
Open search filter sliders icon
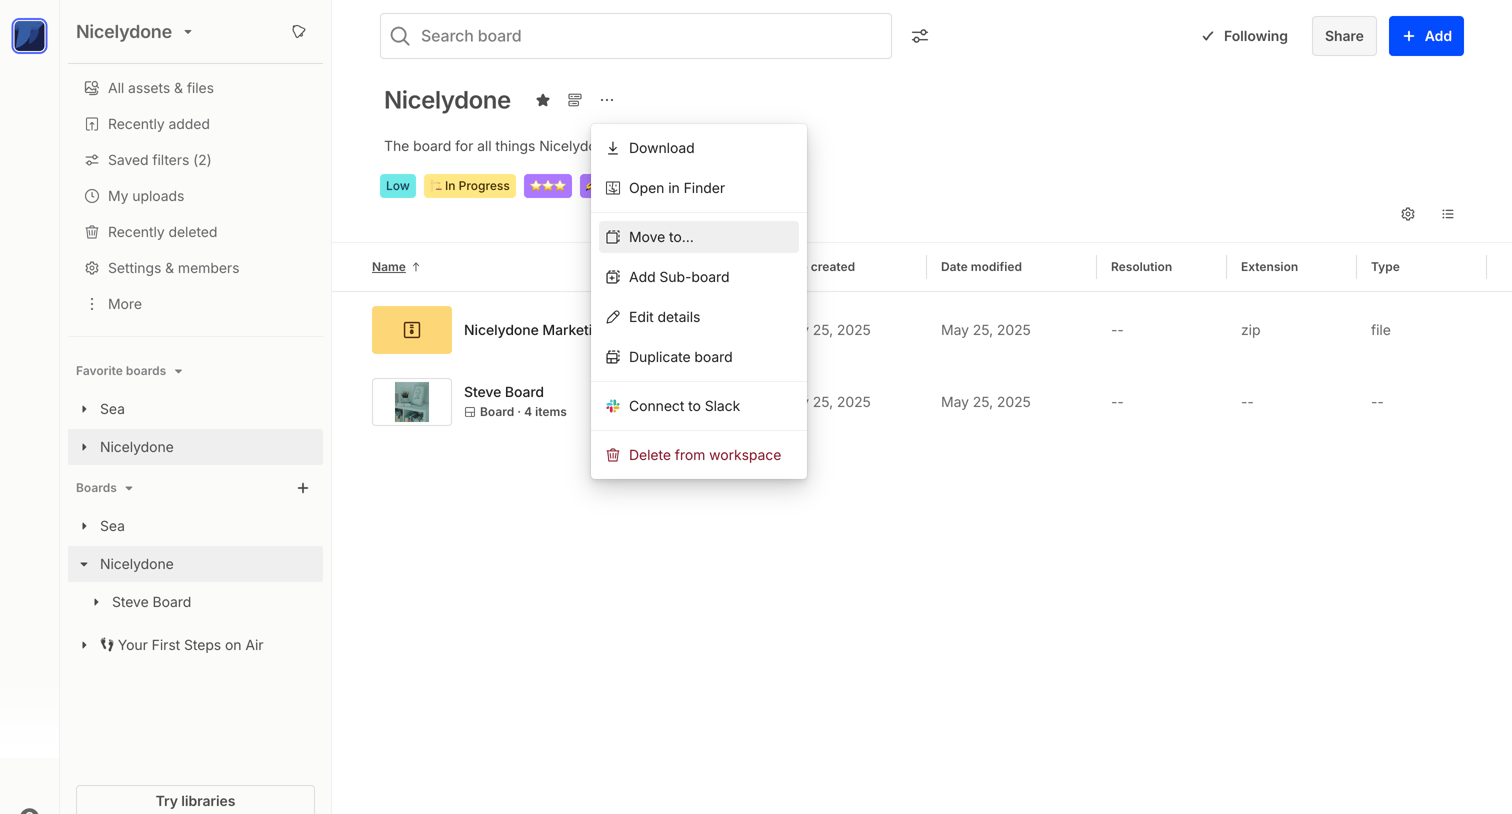(920, 36)
